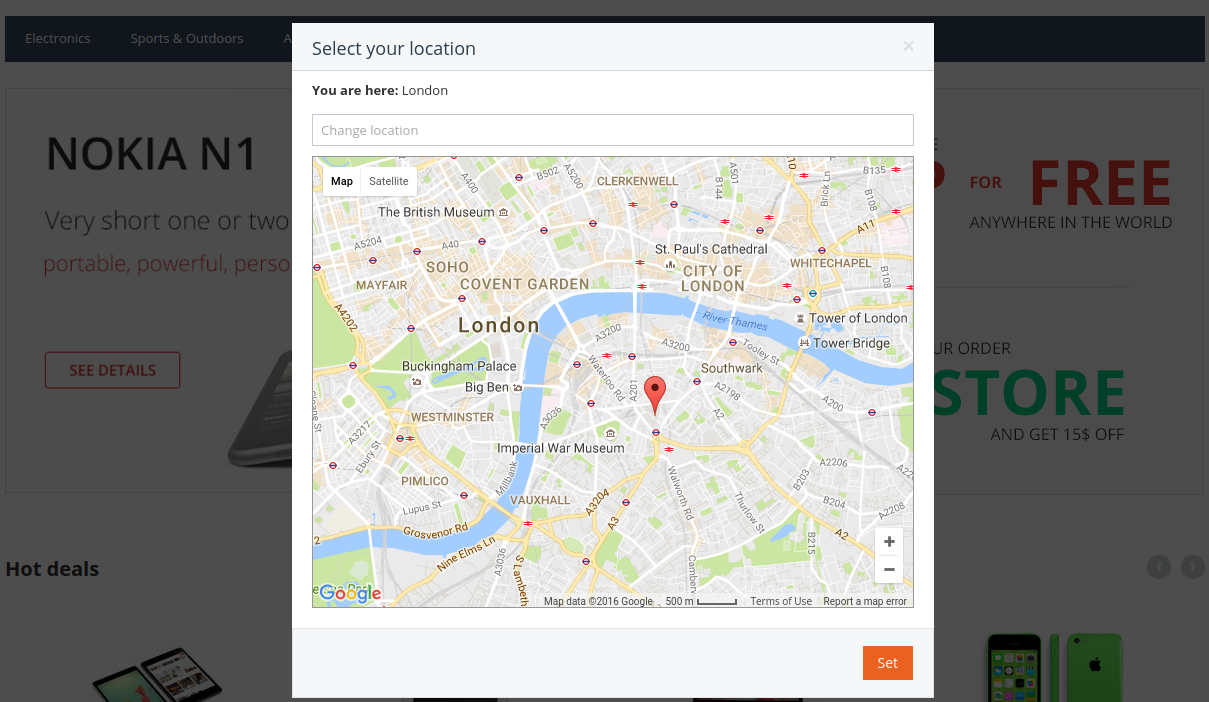The height and width of the screenshot is (702, 1209).
Task: Click the Southwark label on the map
Action: pos(732,368)
